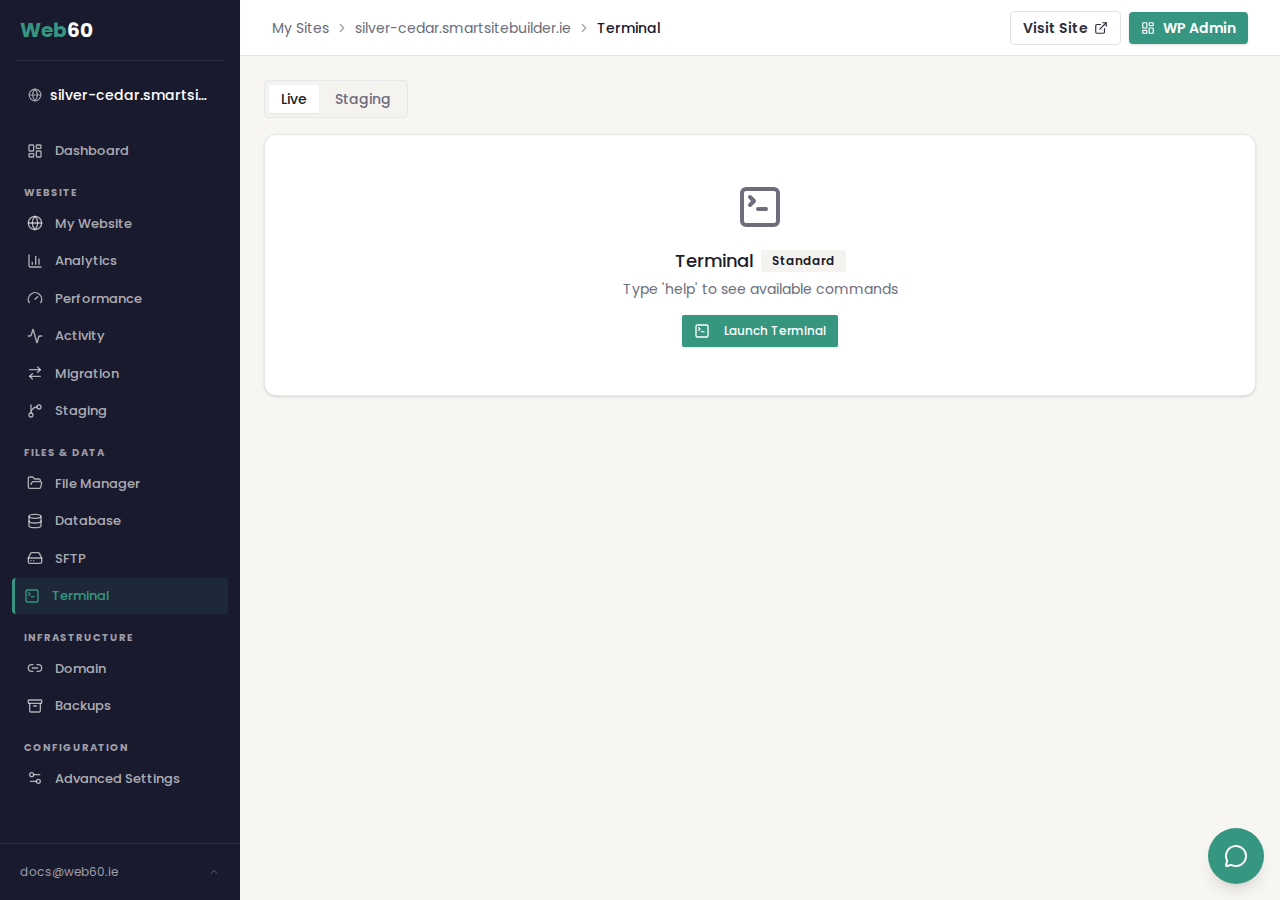Launch the Terminal
1280x900 pixels.
tap(760, 331)
